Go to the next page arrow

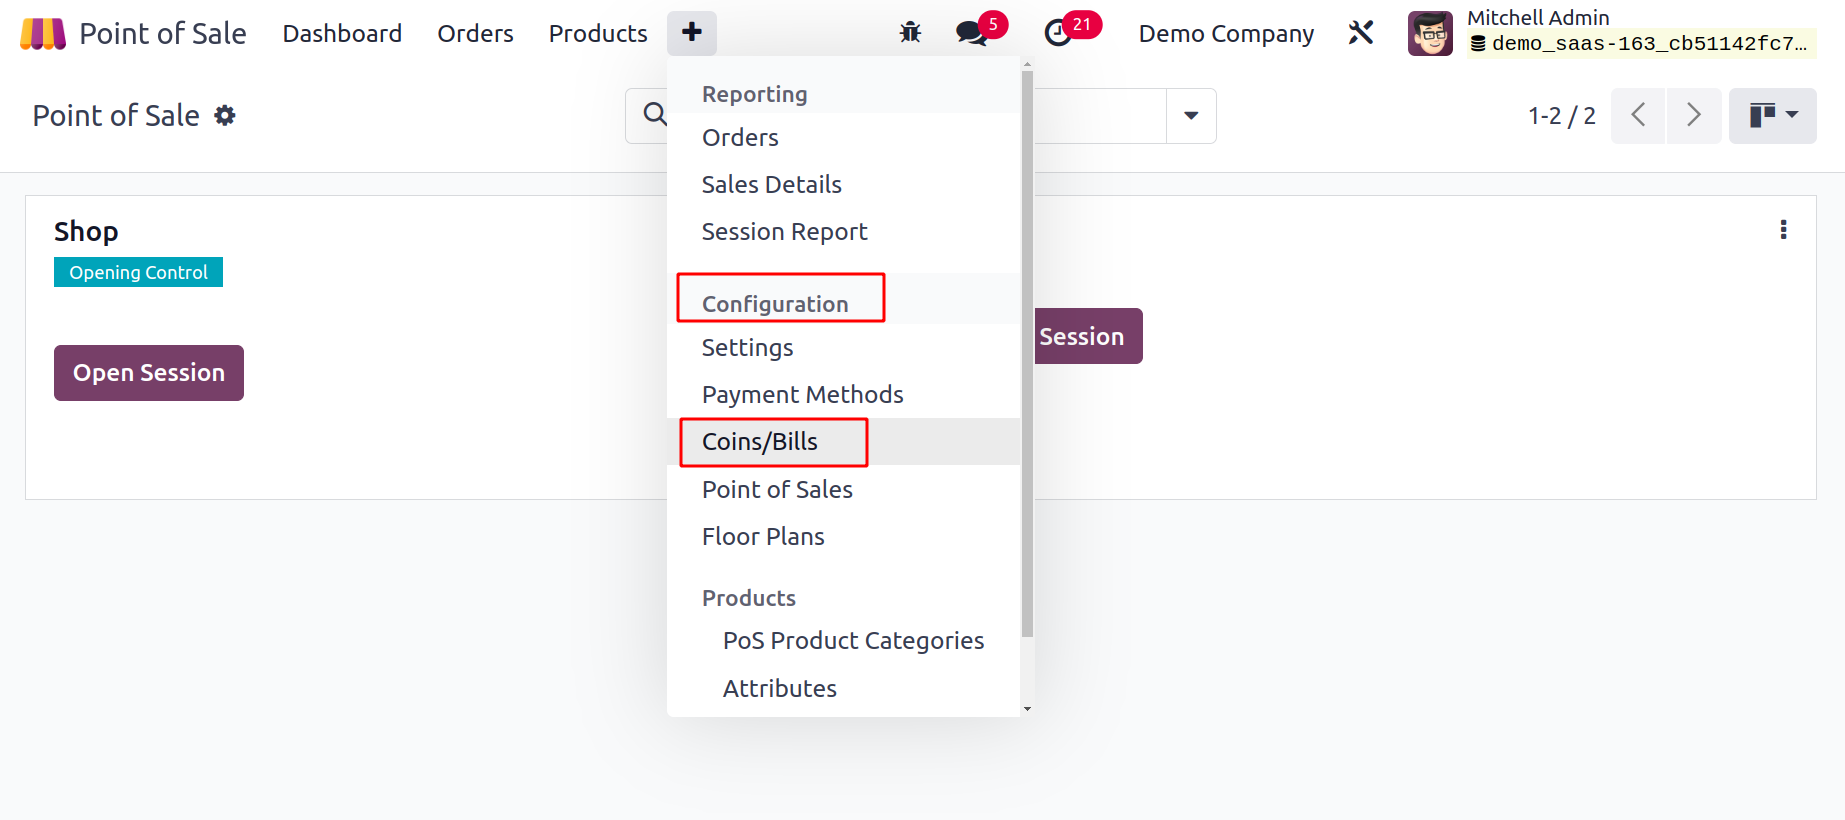(1693, 116)
